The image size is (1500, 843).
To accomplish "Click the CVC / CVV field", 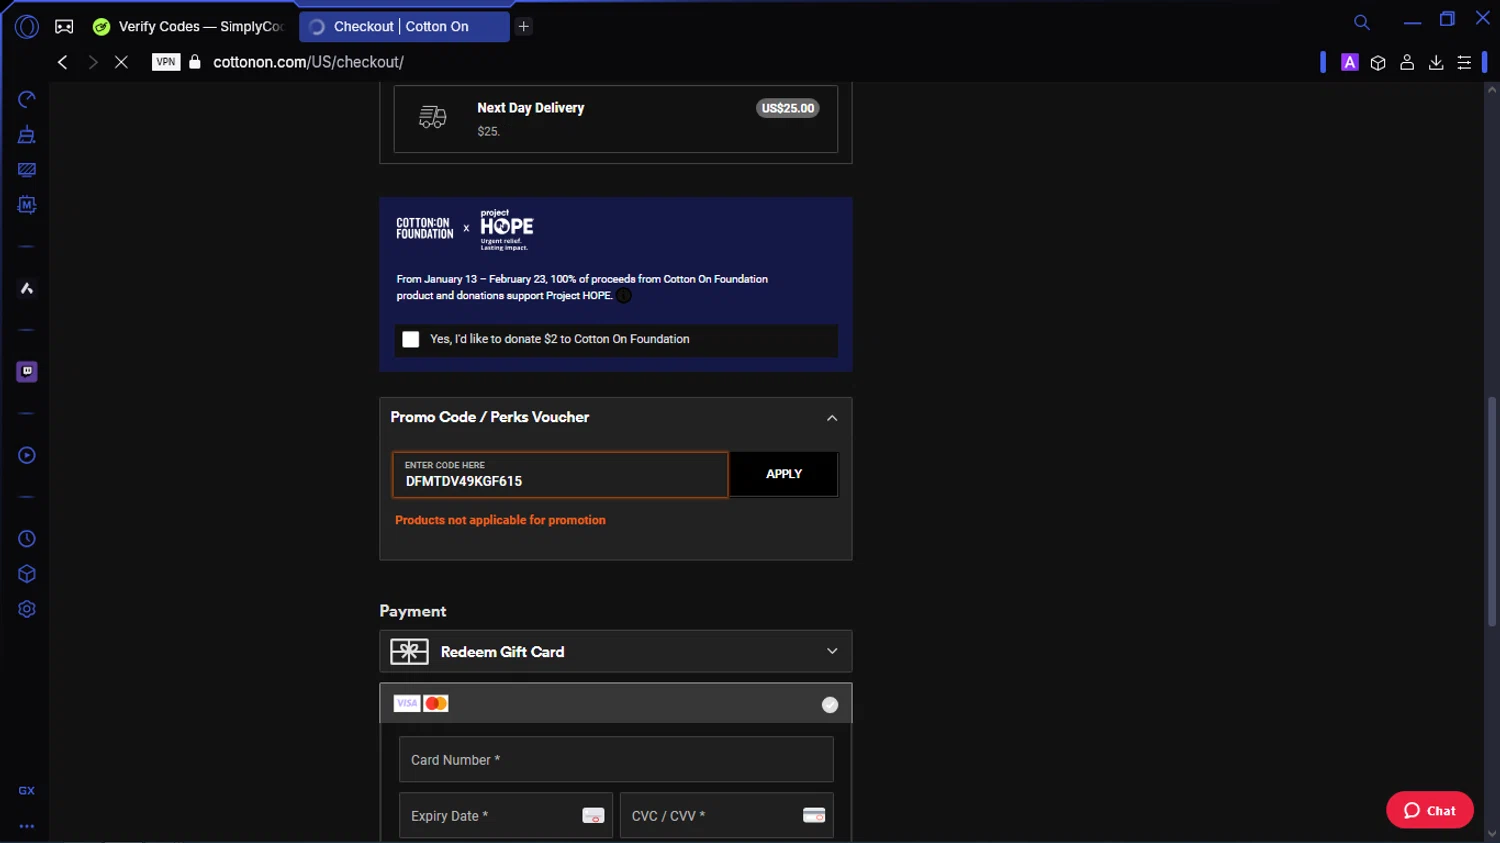I will (727, 816).
